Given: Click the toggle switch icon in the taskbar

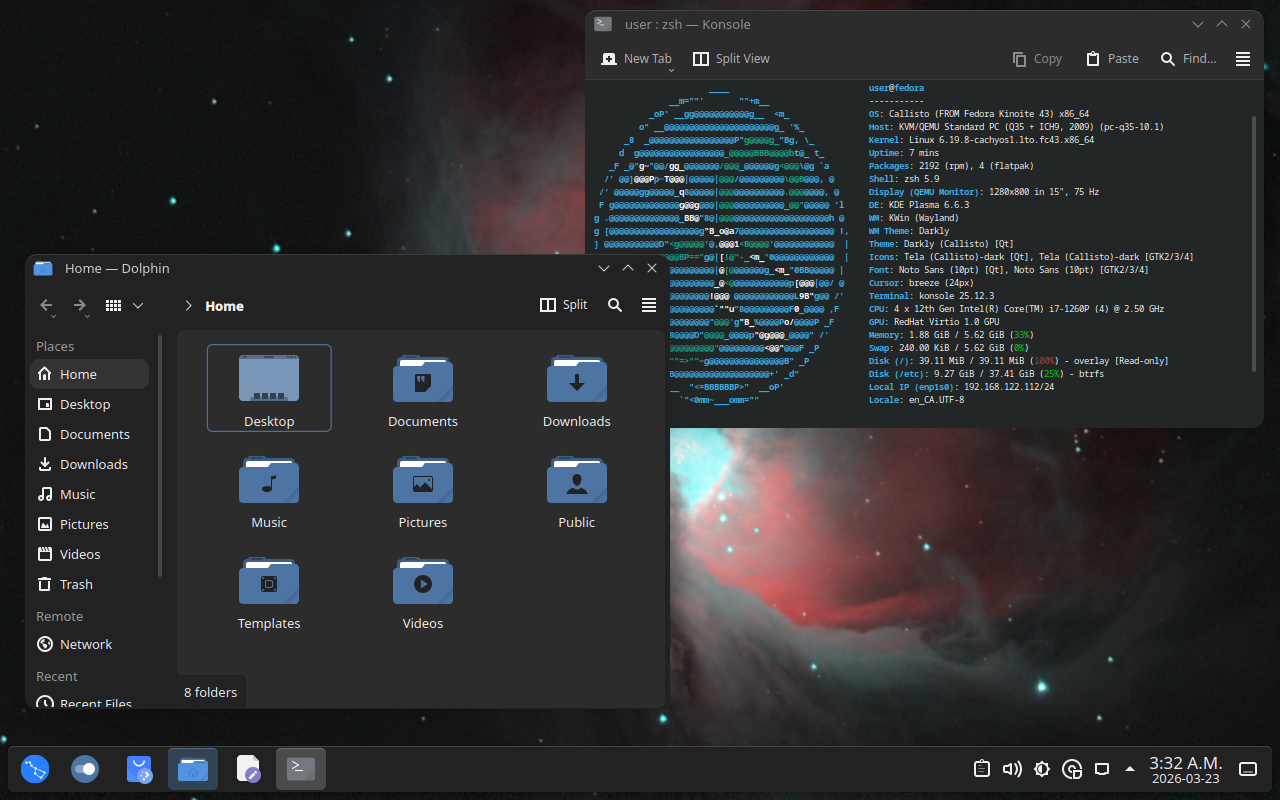Looking at the screenshot, I should coord(85,769).
